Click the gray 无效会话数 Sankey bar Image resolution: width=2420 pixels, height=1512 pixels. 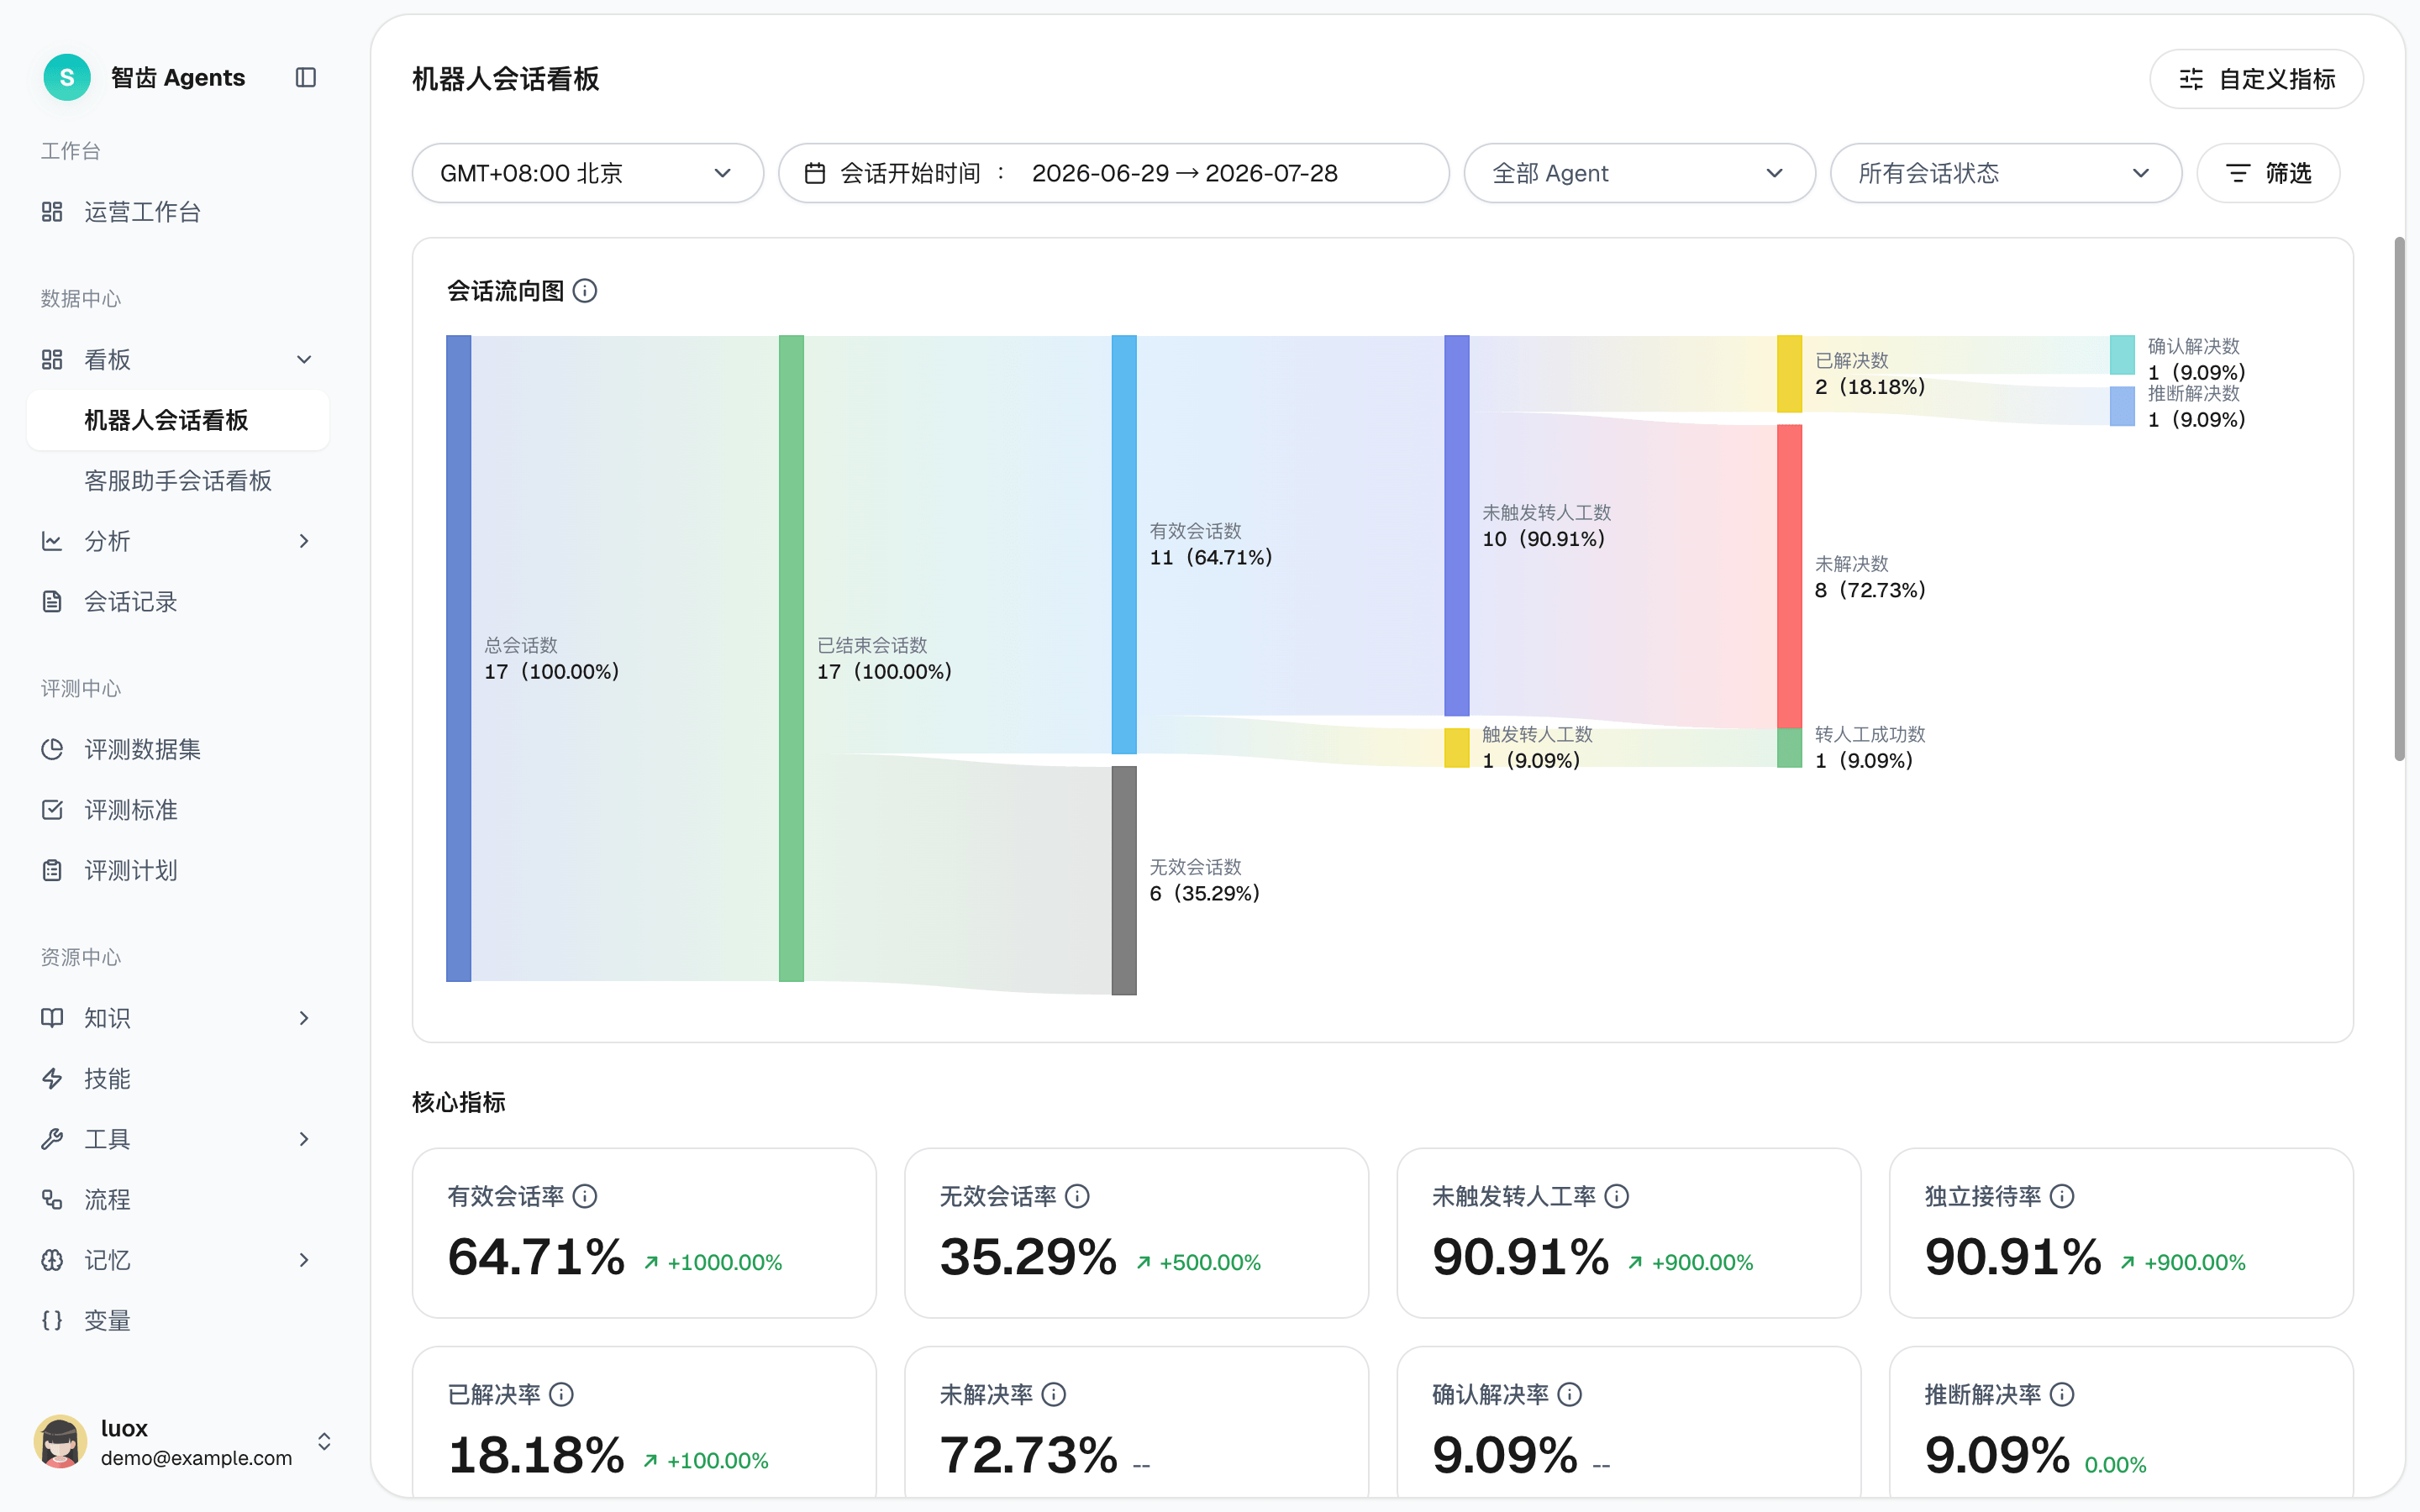tap(1124, 880)
